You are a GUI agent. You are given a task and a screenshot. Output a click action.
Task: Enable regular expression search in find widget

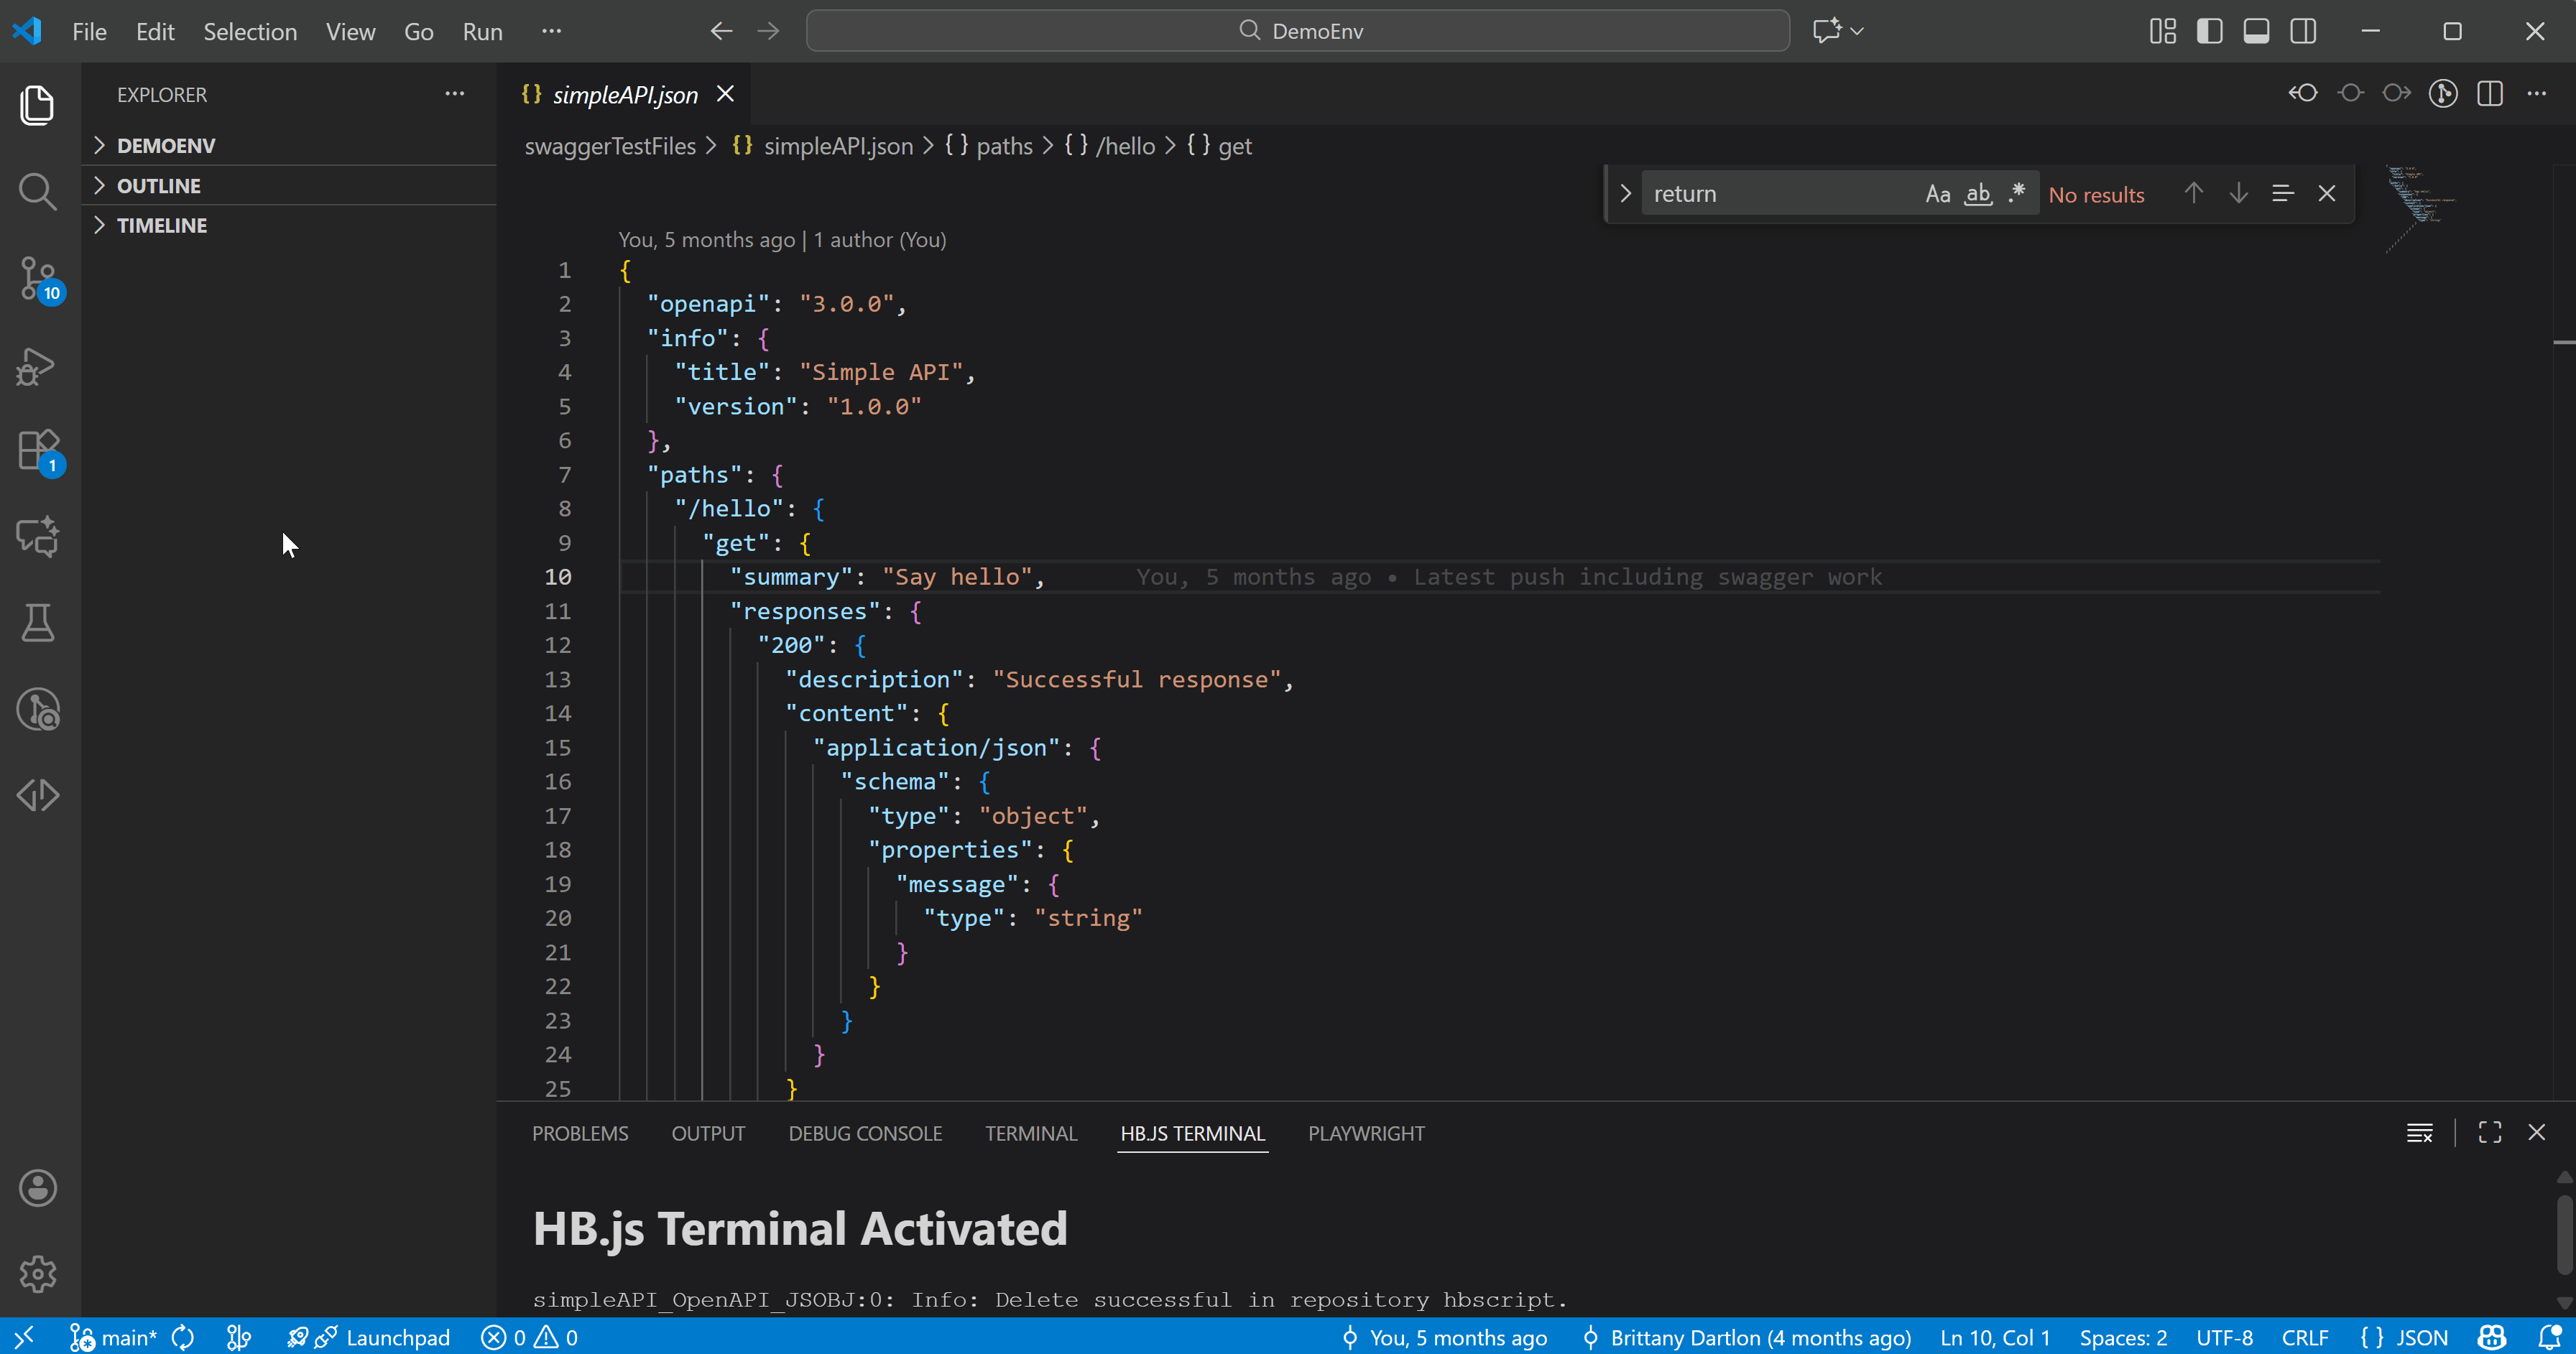2016,193
